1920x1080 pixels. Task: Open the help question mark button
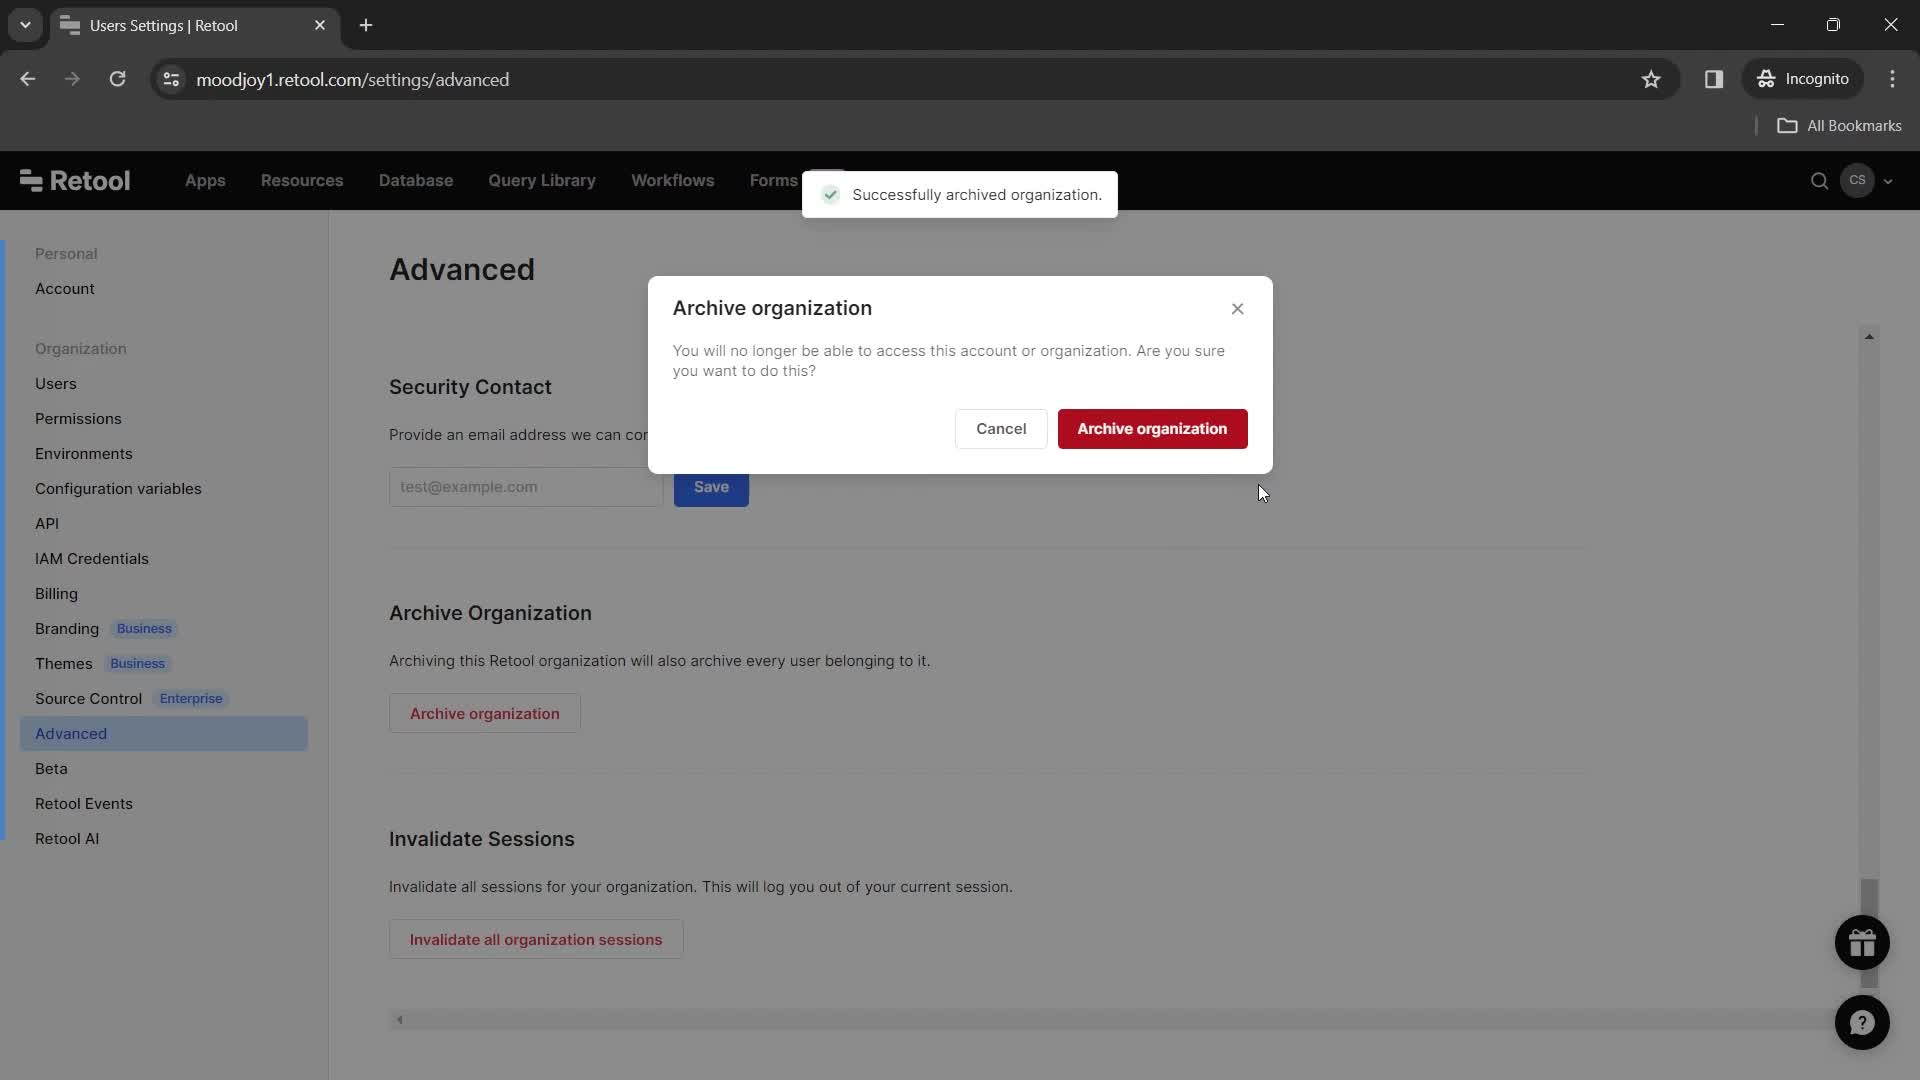click(x=1862, y=1023)
